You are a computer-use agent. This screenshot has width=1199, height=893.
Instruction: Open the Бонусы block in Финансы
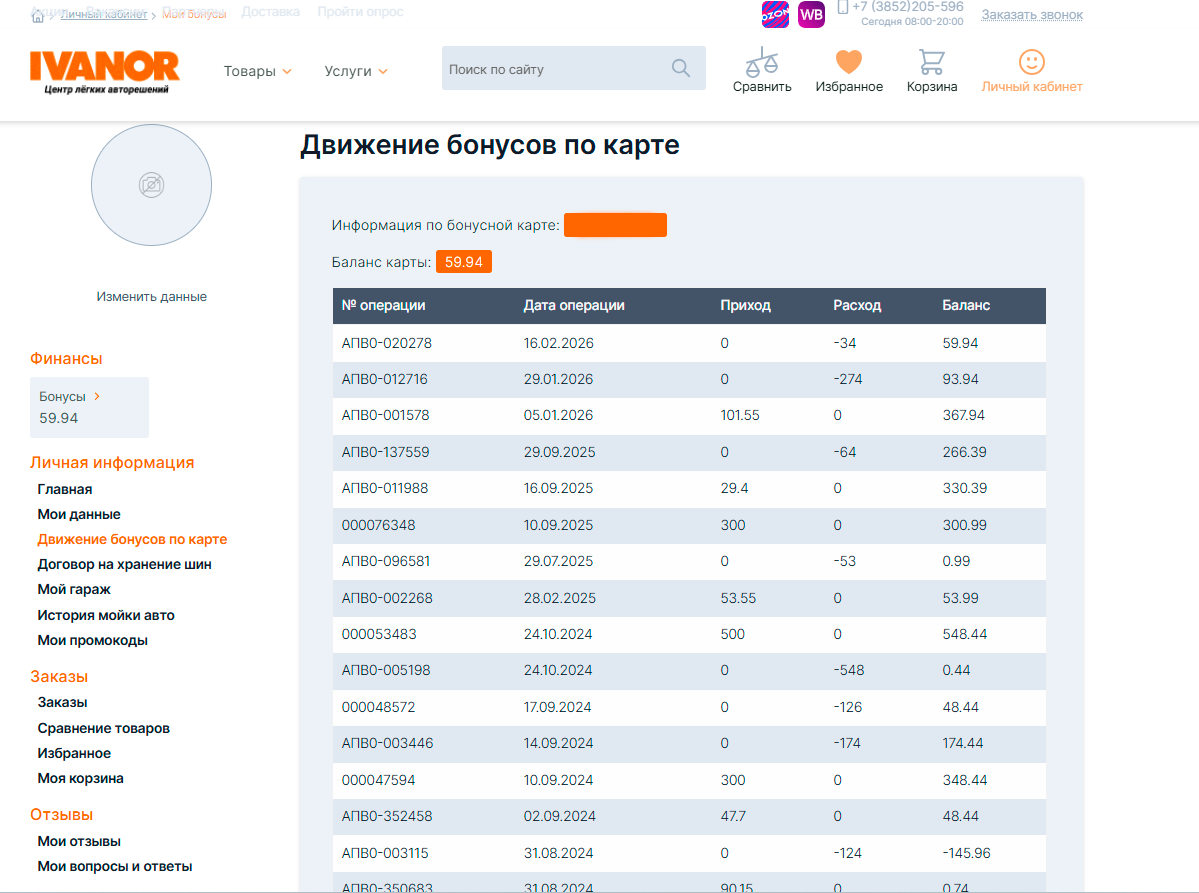tap(89, 407)
